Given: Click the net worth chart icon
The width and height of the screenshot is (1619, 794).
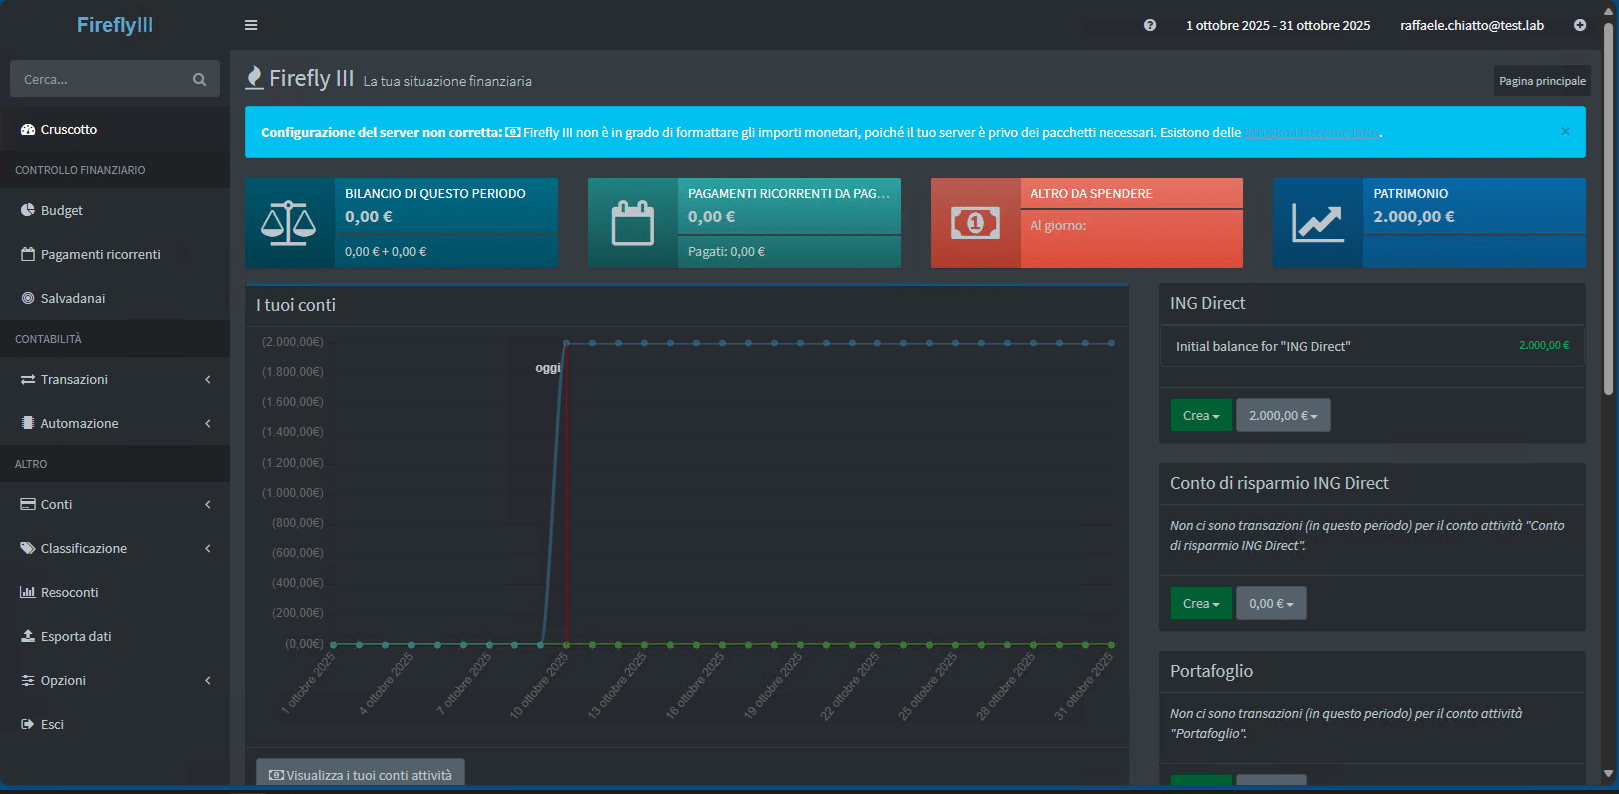Looking at the screenshot, I should tap(1317, 223).
